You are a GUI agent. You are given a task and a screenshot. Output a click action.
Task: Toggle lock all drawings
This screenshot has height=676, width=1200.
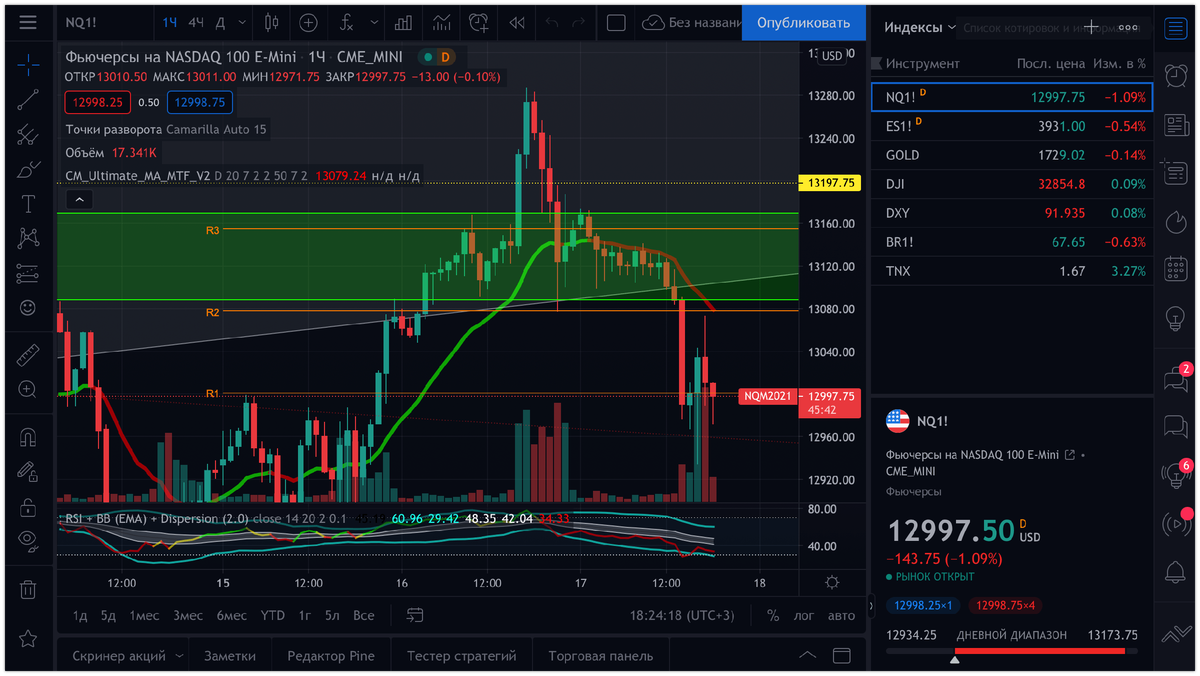coord(28,506)
